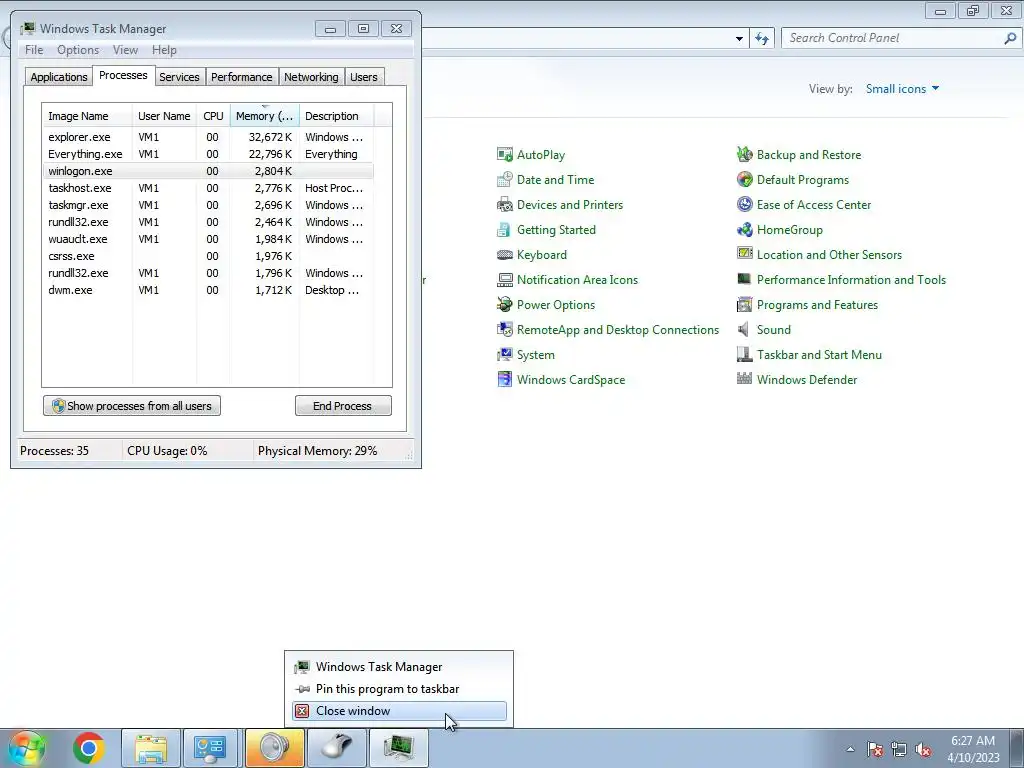Sort by Memory column header
Viewport: 1024px width, 768px height.
[x=264, y=116]
